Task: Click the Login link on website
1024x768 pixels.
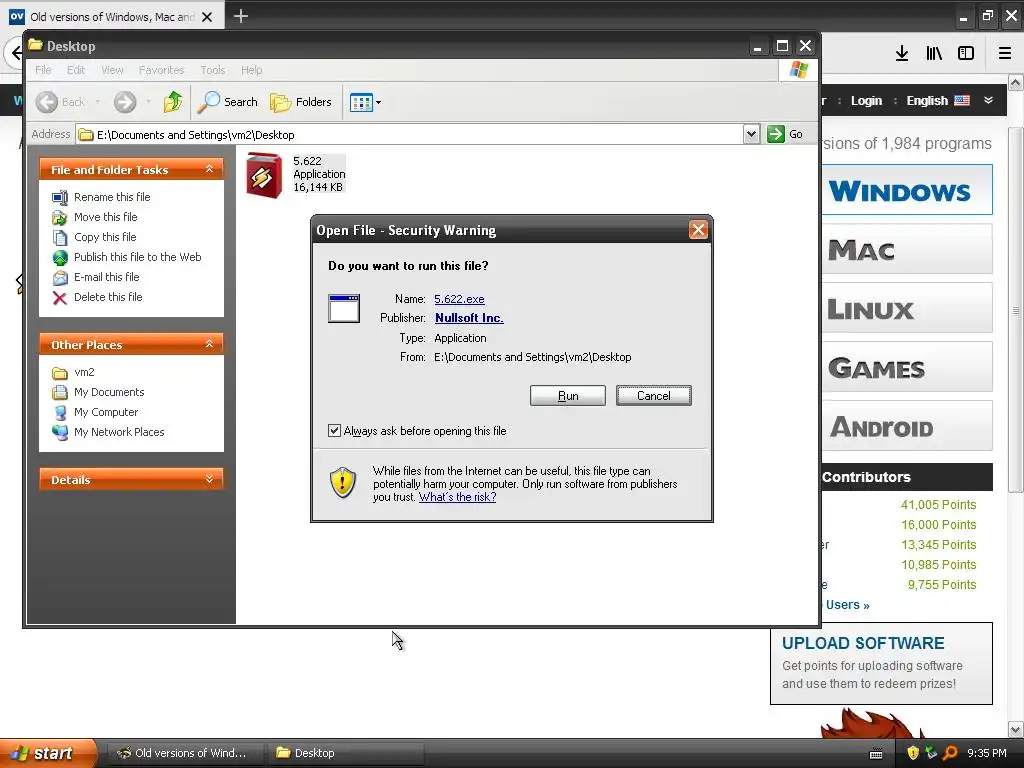Action: tap(866, 101)
